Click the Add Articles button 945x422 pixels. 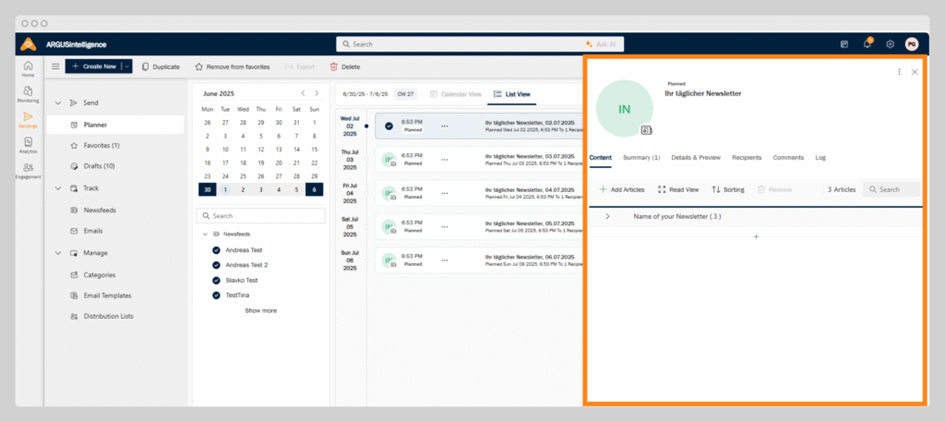pyautogui.click(x=622, y=189)
